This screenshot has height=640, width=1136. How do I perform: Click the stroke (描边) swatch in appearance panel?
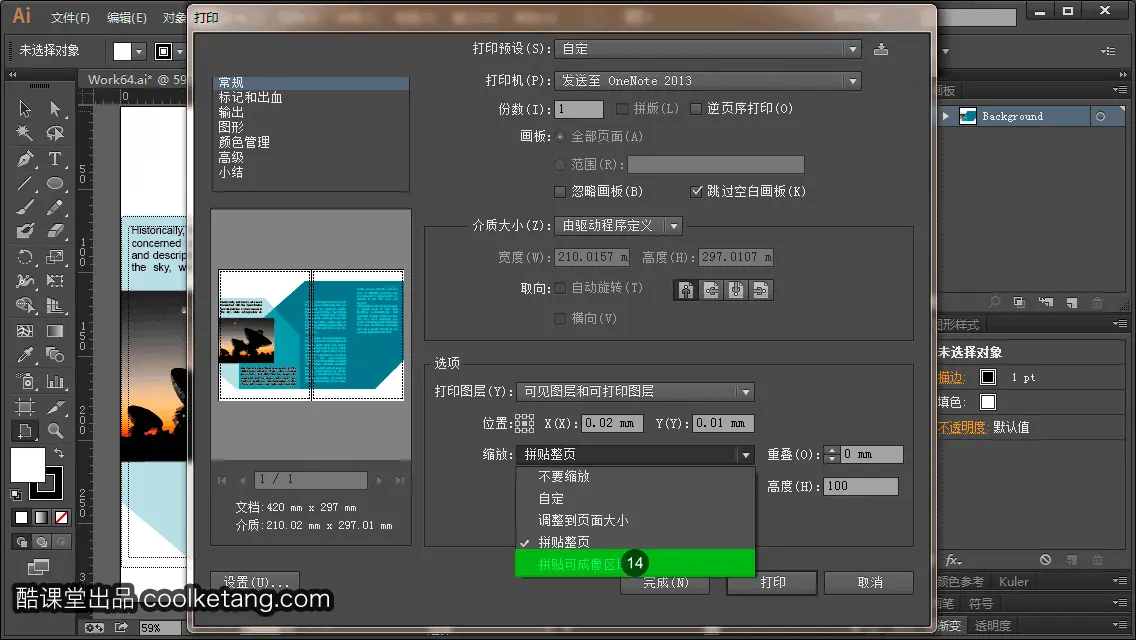pos(987,377)
